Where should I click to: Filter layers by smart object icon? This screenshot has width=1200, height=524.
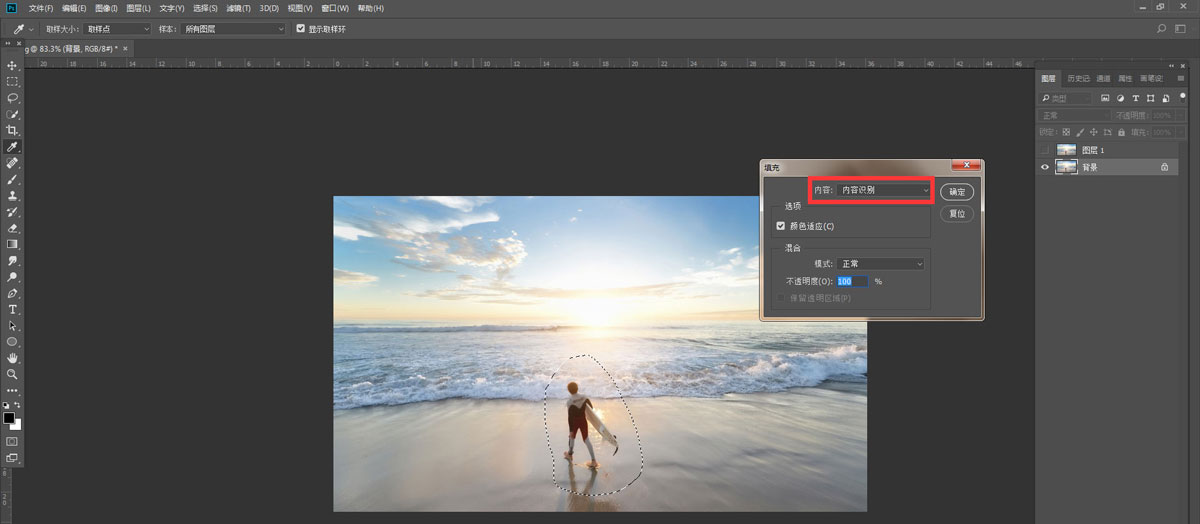coord(1167,98)
